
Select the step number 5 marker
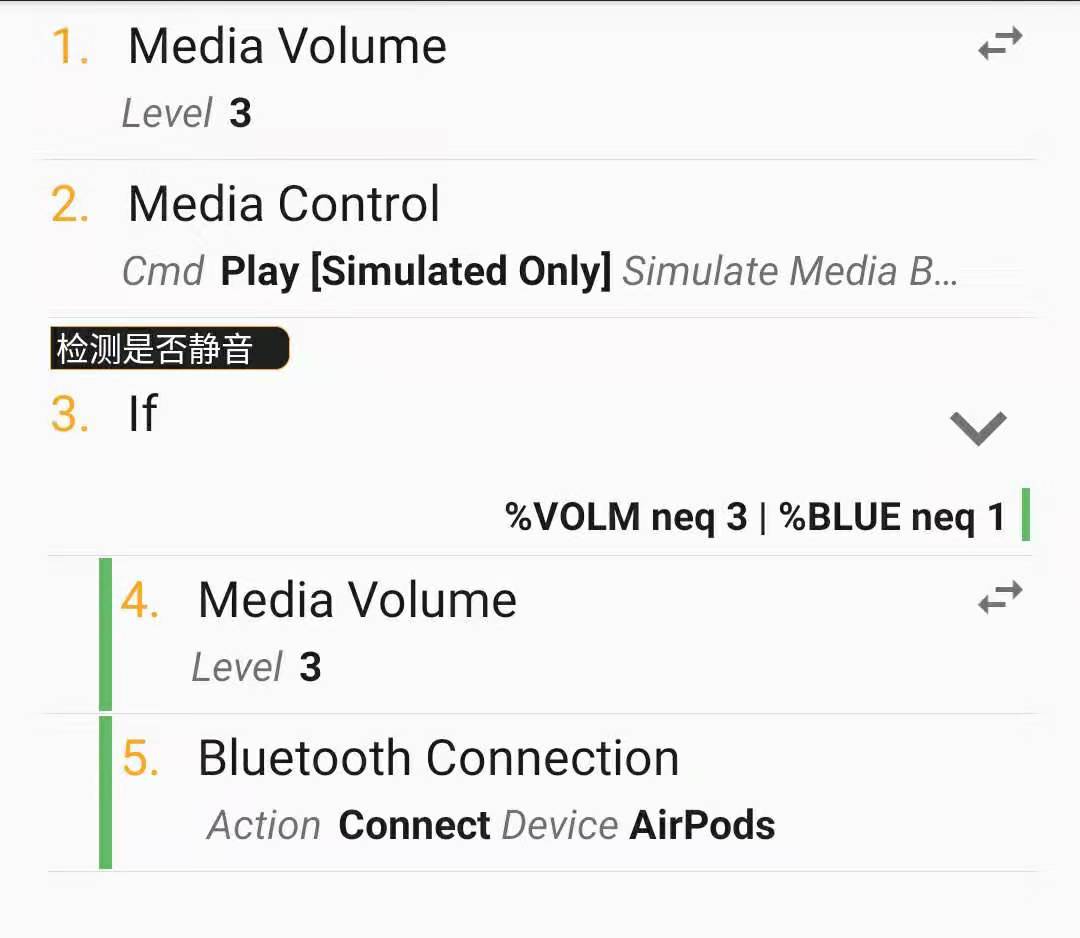pos(140,759)
